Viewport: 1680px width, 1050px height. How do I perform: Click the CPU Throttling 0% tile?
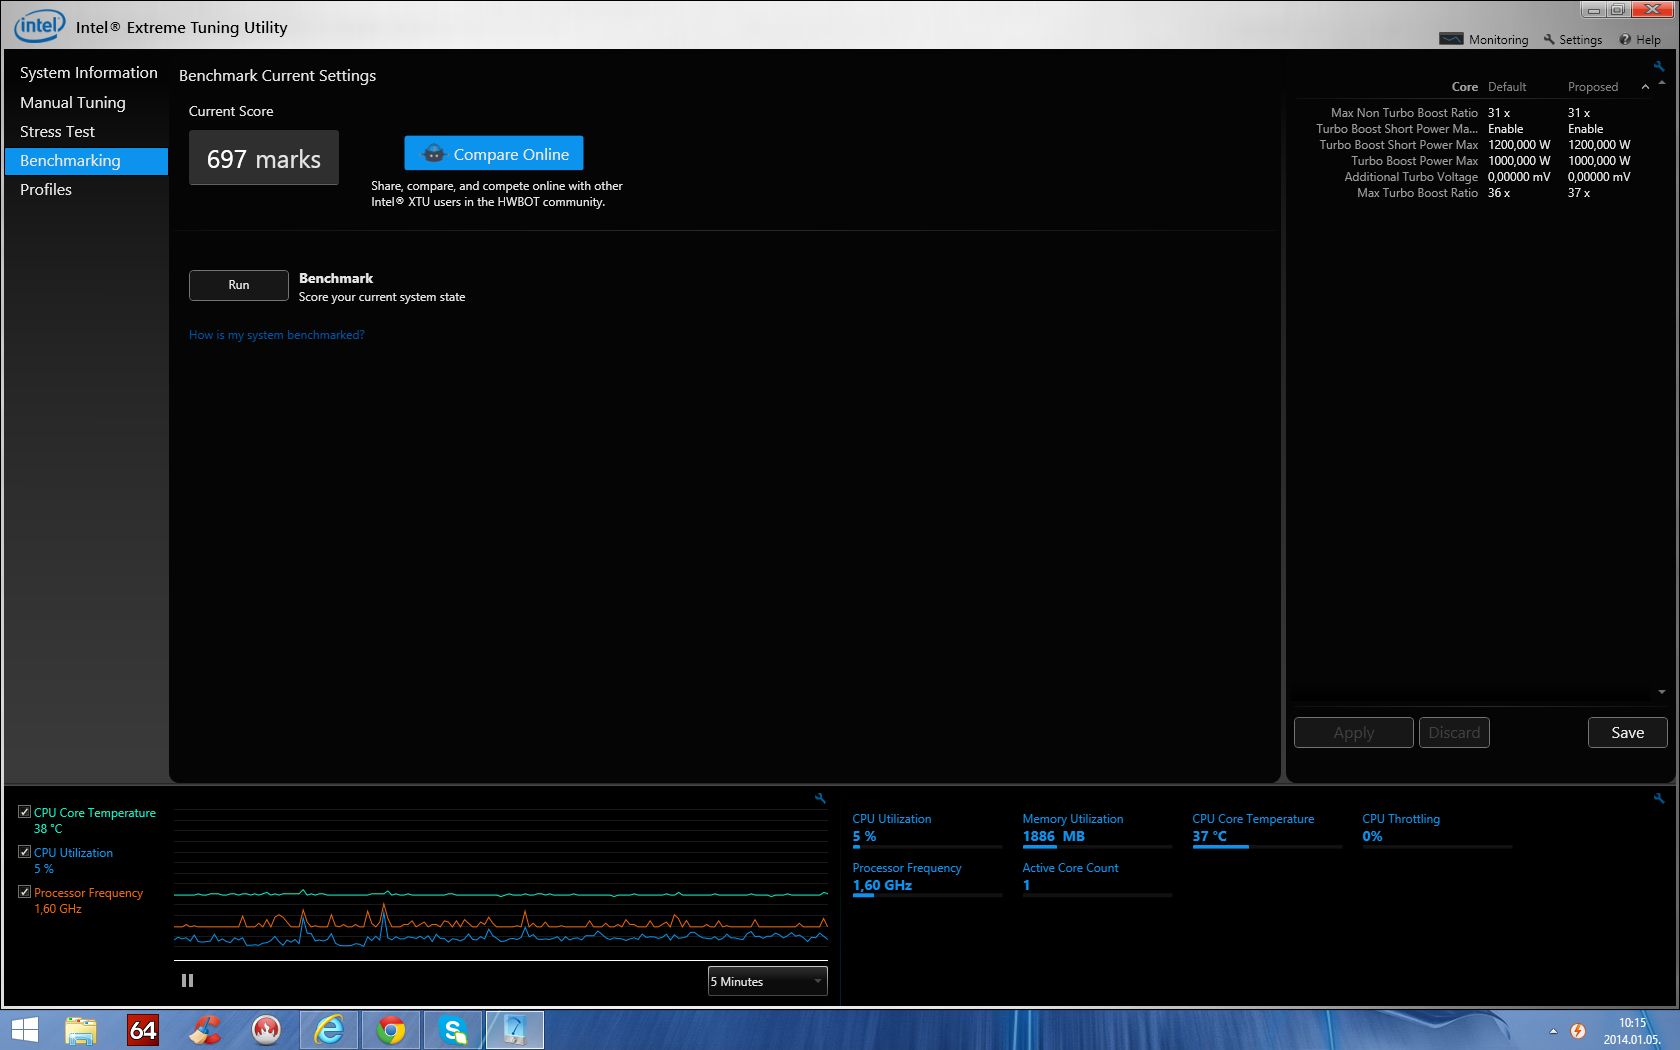[1437, 830]
